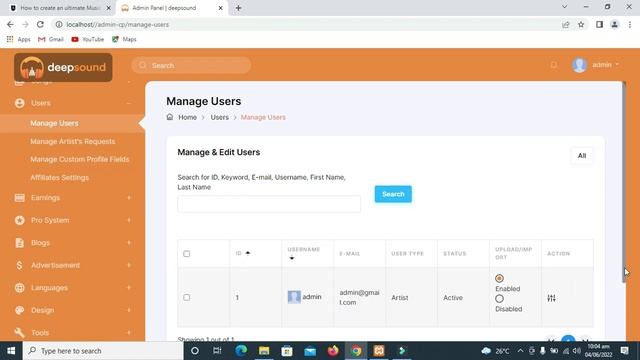Switch to the first browser tab
Screen dimensions: 640x360
pos(60,8)
